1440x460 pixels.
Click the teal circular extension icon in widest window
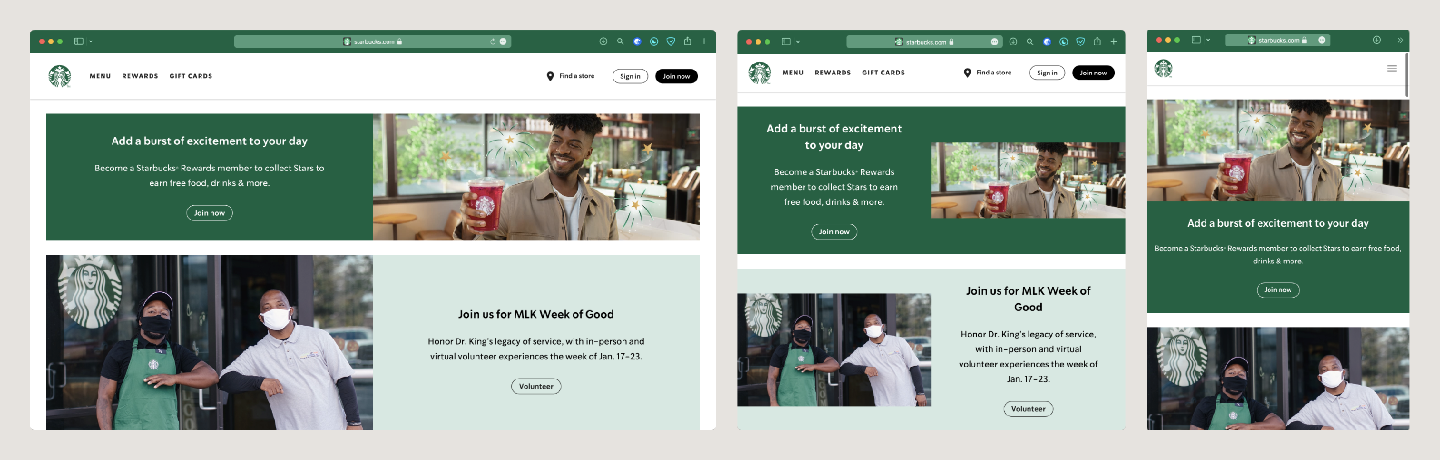coord(654,41)
